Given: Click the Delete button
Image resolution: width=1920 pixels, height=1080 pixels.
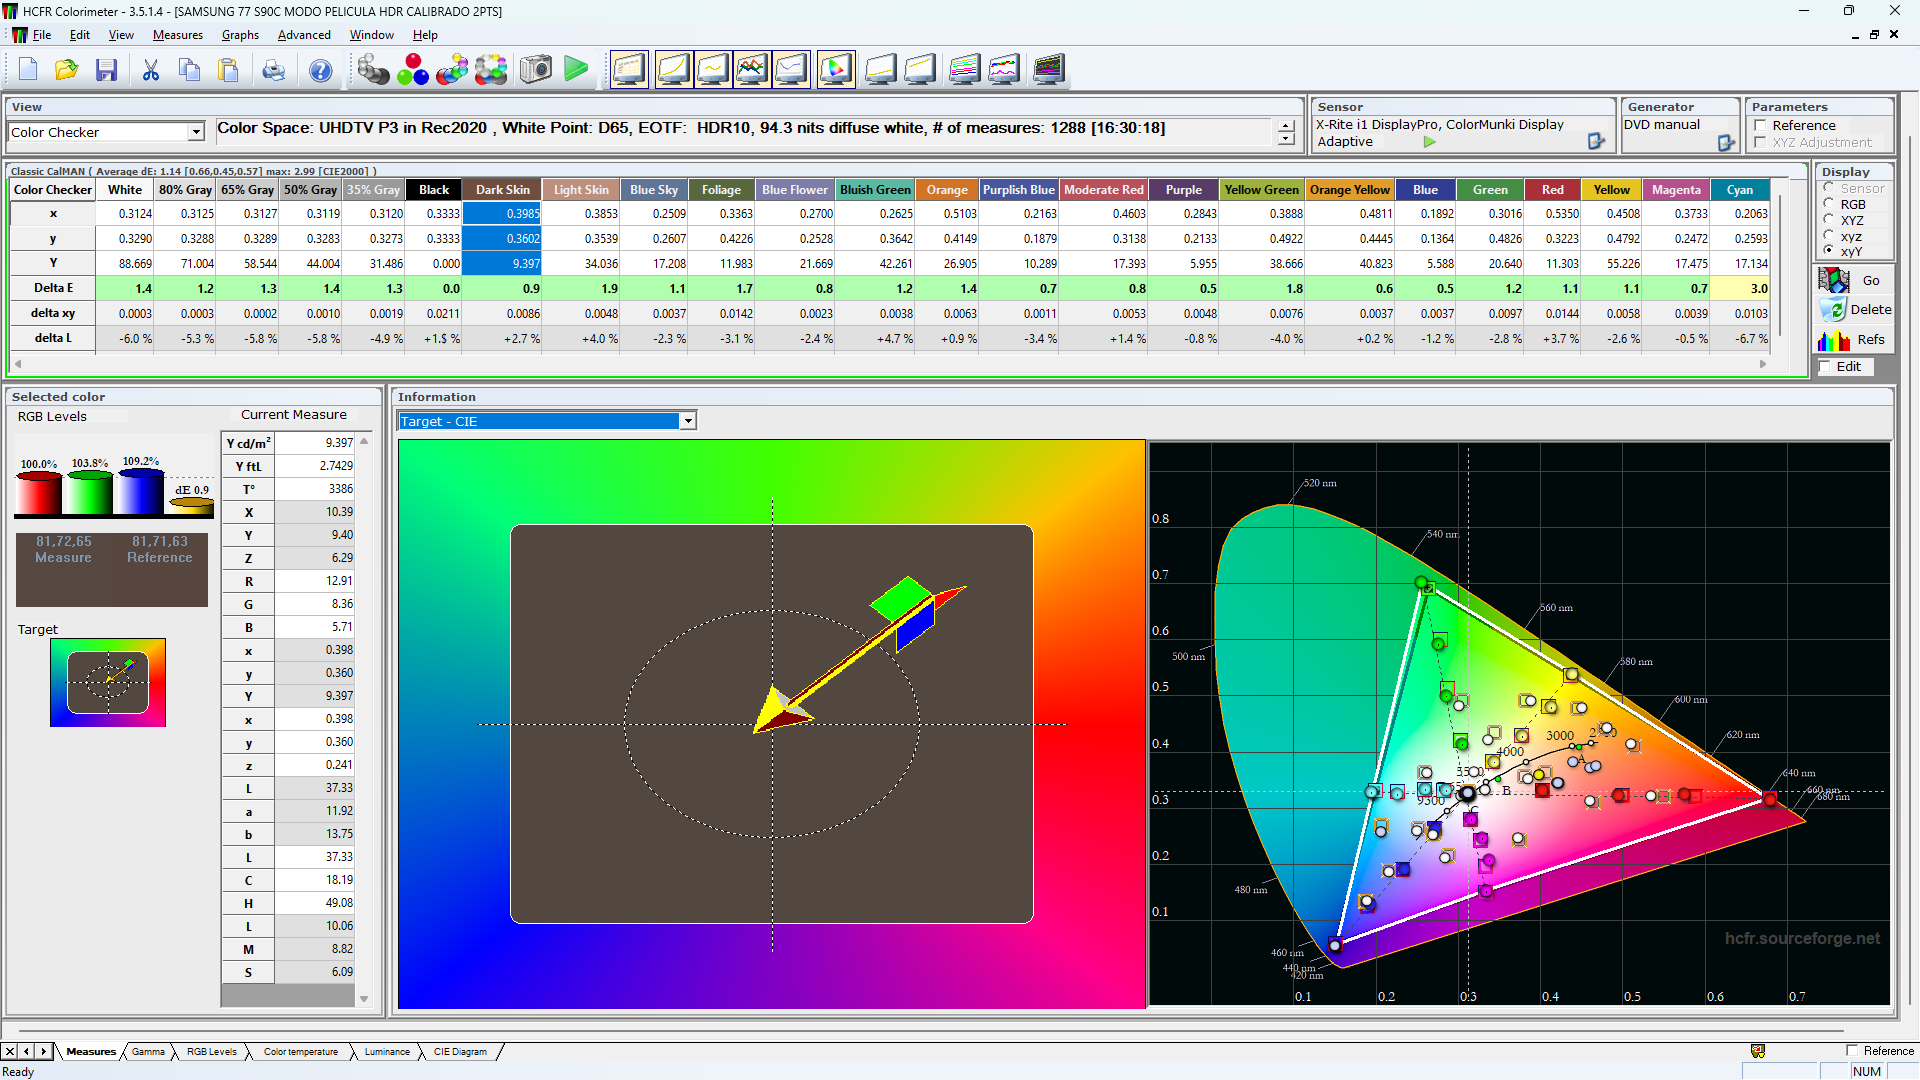Looking at the screenshot, I should pos(1855,310).
